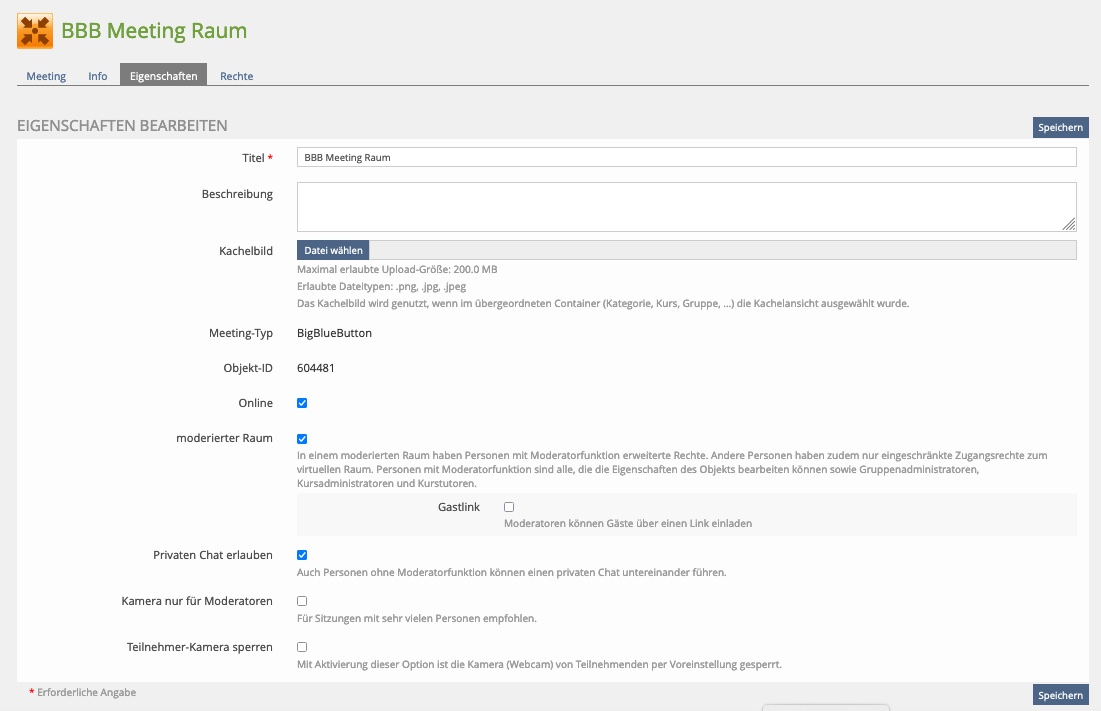The height and width of the screenshot is (711, 1101).
Task: Click the green BBB Meeting Raum heading
Action: (154, 31)
